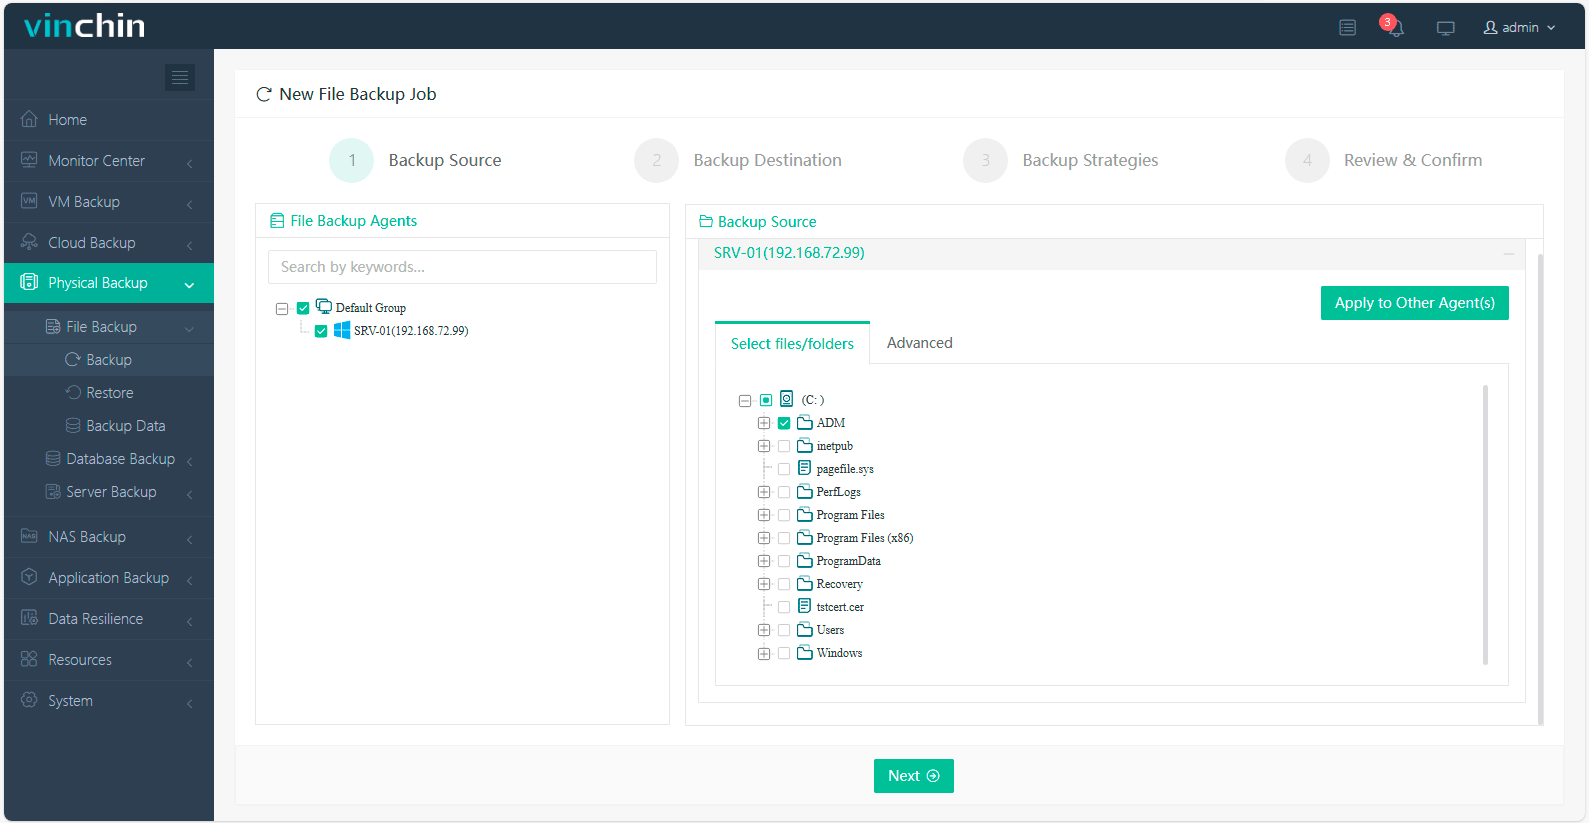
Task: Click step 1 Backup Source
Action: click(x=416, y=160)
